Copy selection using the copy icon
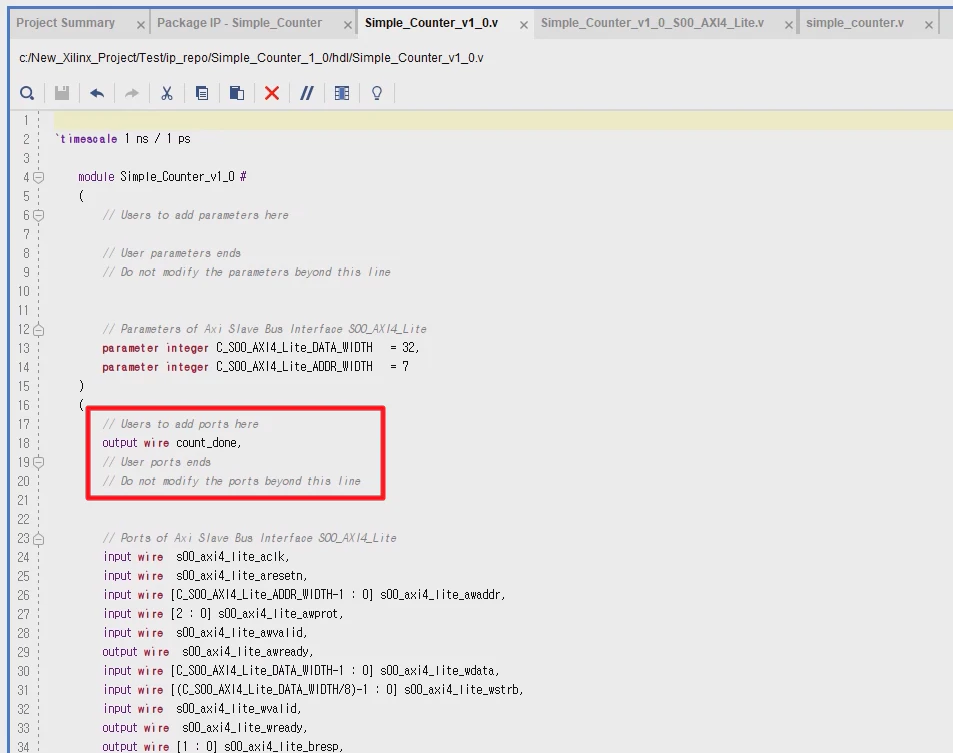The height and width of the screenshot is (753, 953). coord(202,93)
